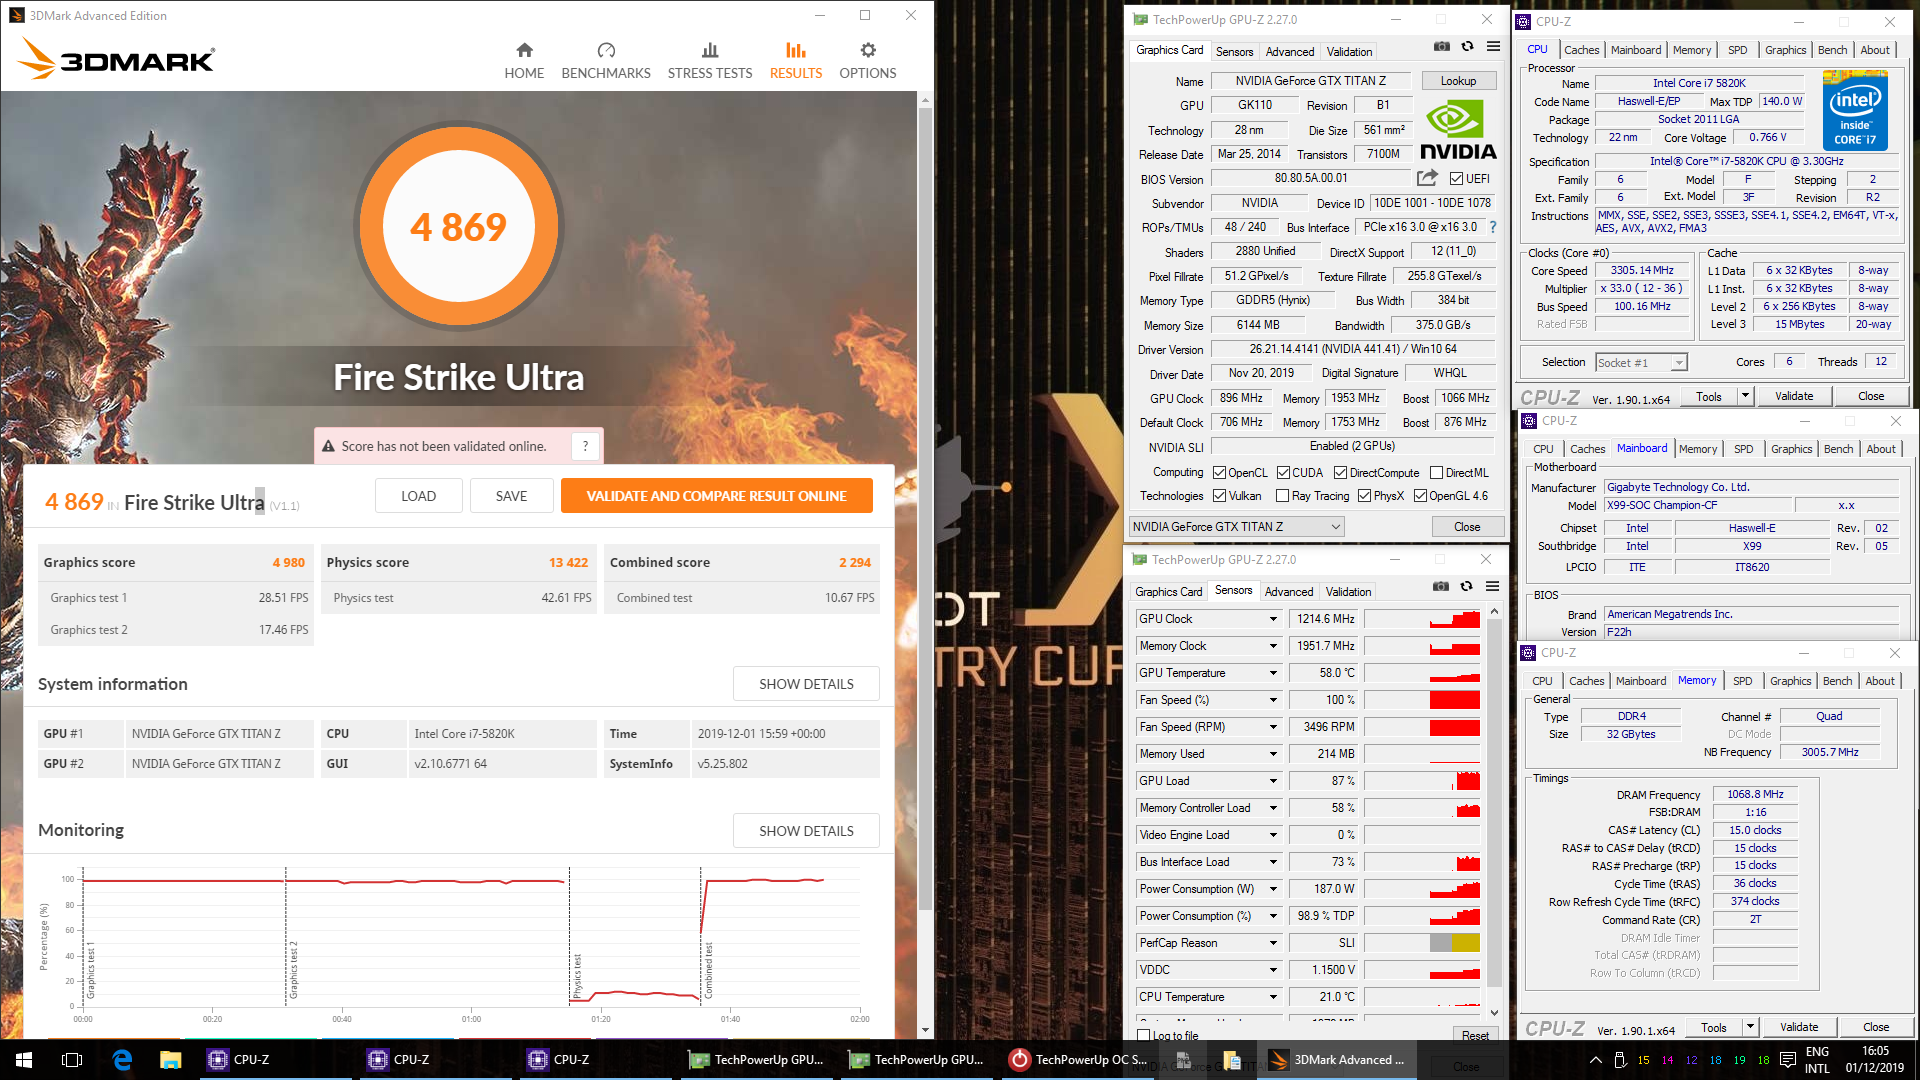
Task: Click the GPU Load sensor graph
Action: coord(1422,781)
